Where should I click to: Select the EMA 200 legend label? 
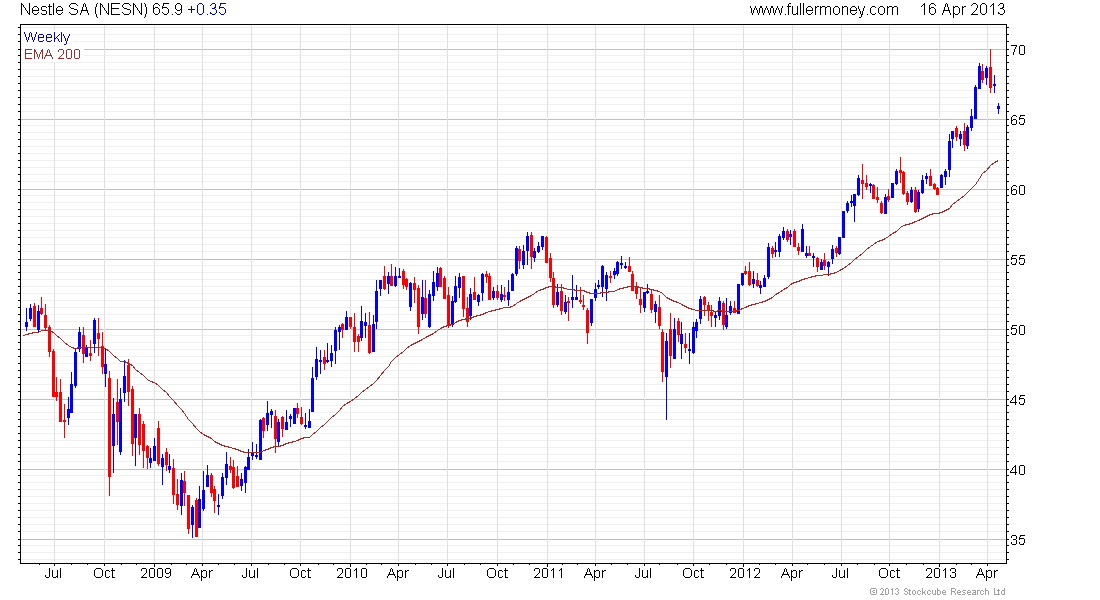click(53, 54)
